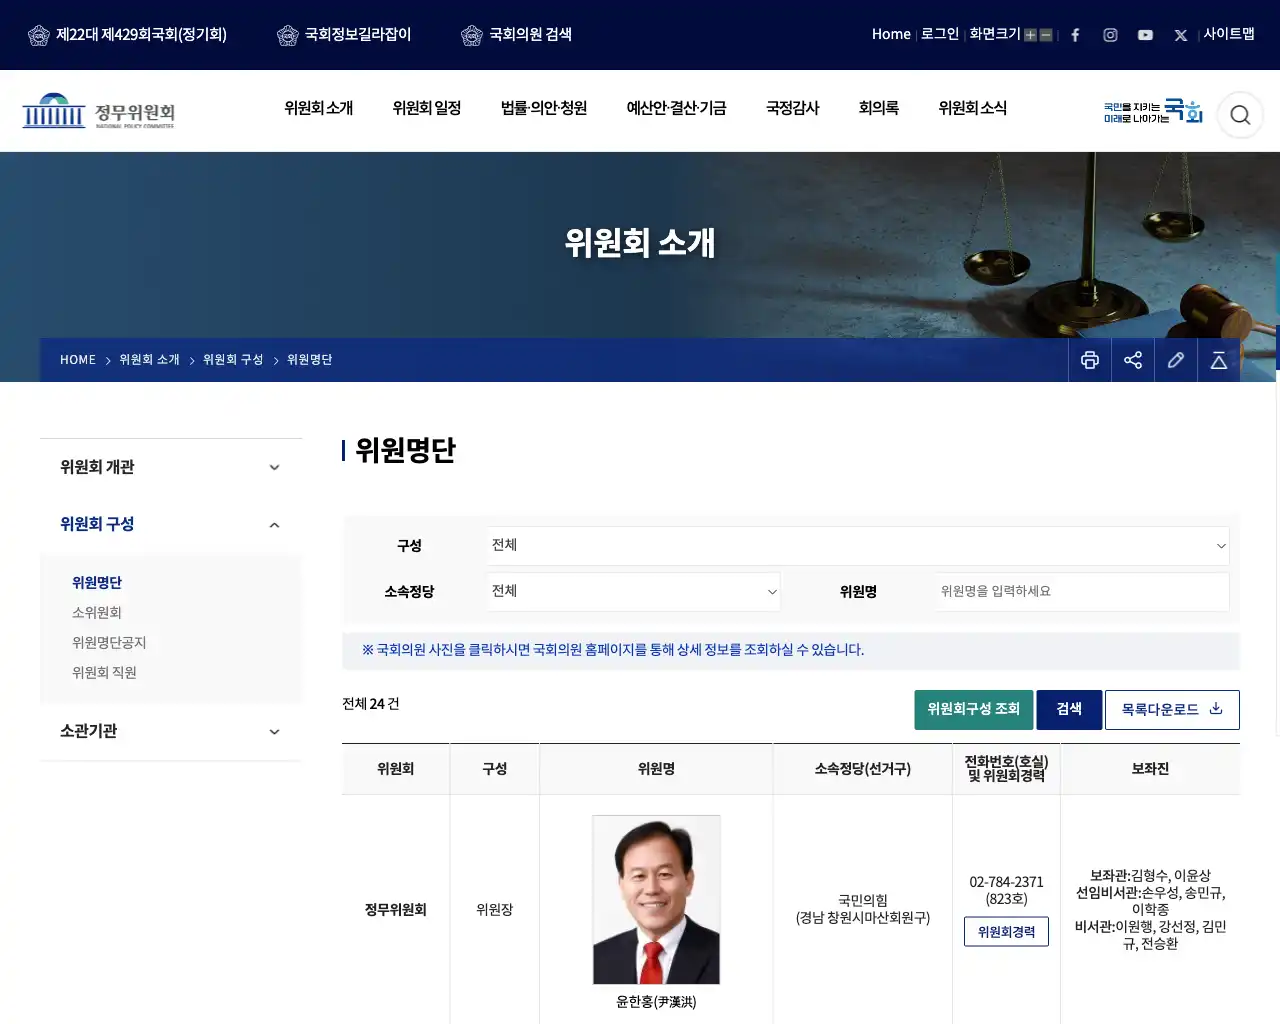Click the 윤한홍(尹漢洪) name text
1280x1024 pixels.
click(x=656, y=1002)
